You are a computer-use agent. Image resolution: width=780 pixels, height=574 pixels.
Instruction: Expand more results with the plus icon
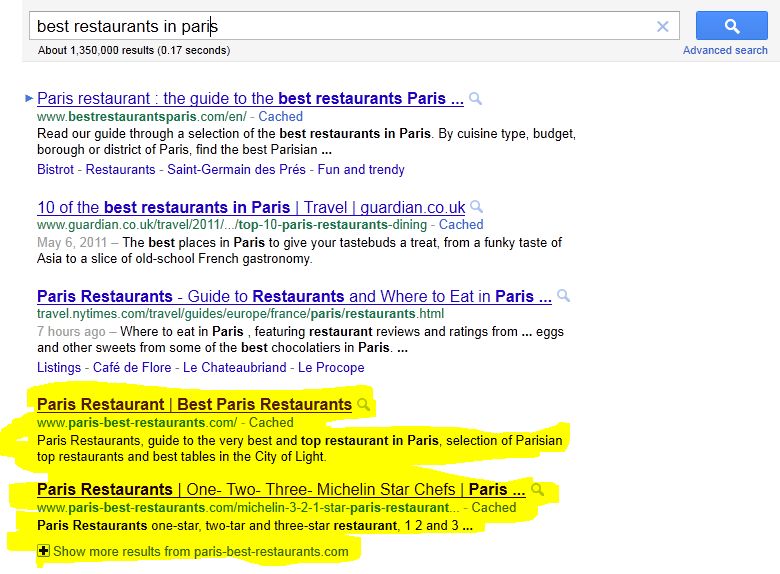[x=43, y=551]
